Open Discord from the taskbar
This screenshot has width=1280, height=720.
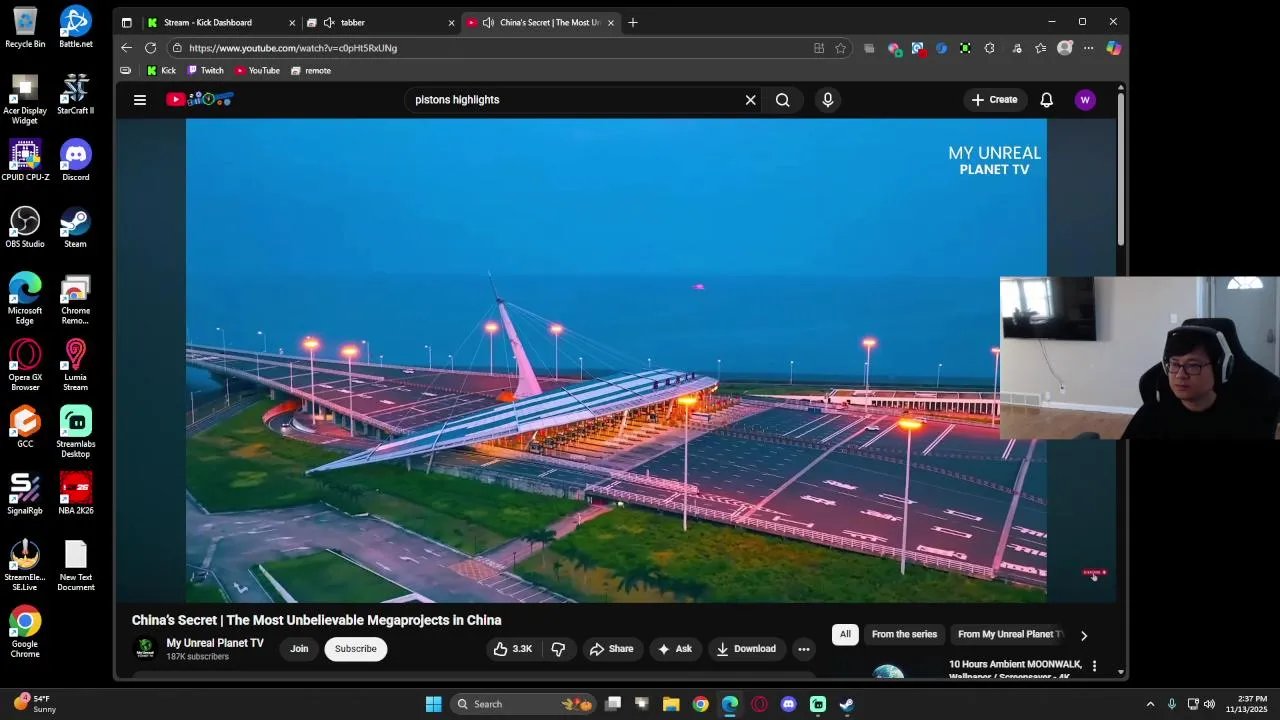click(789, 704)
